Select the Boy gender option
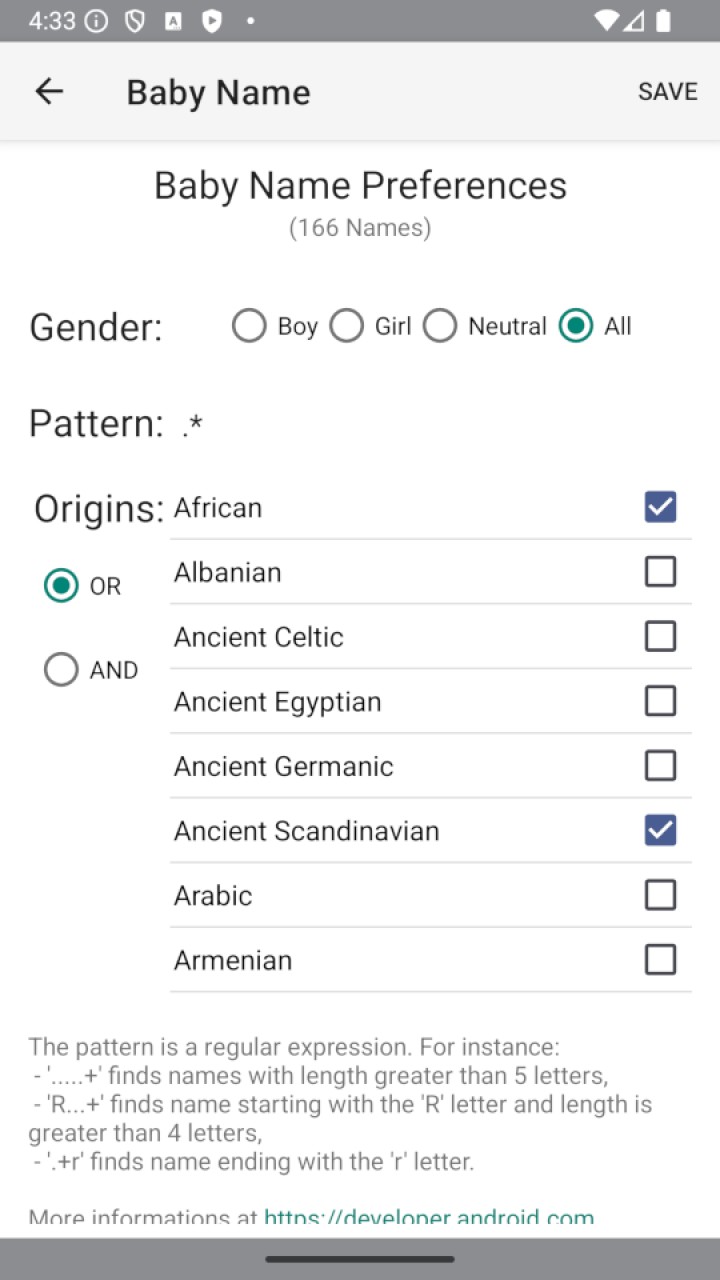Viewport: 720px width, 1280px height. pos(275,326)
